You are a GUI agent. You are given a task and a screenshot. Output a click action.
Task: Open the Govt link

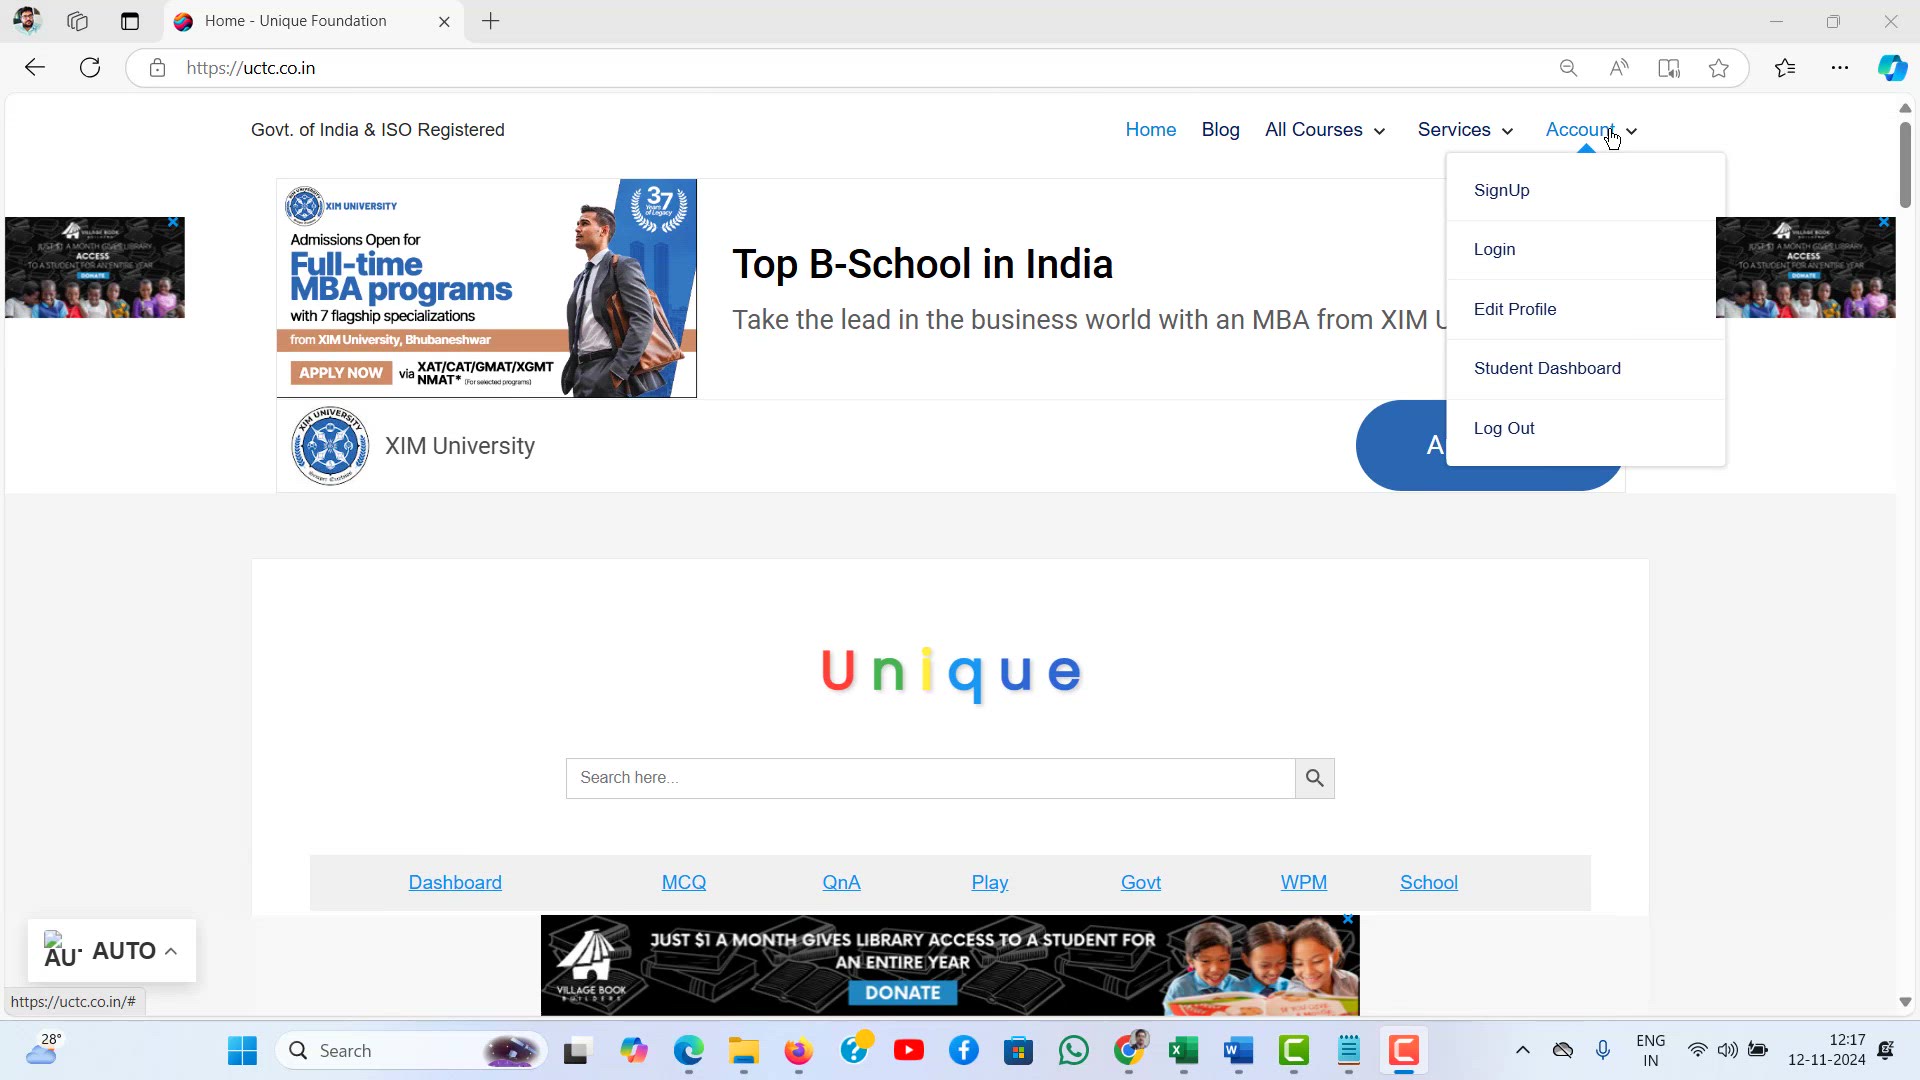click(x=1141, y=883)
